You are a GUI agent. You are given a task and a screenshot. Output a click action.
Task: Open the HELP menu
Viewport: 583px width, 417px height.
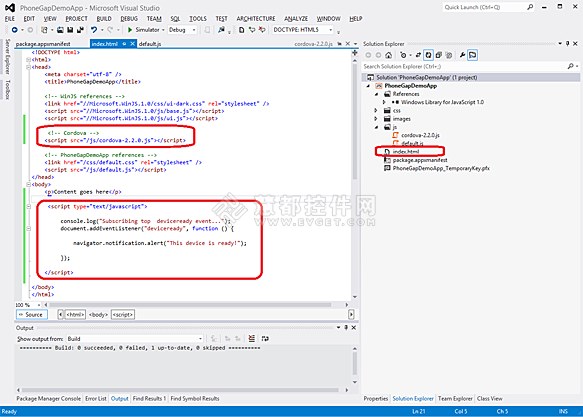click(x=355, y=19)
